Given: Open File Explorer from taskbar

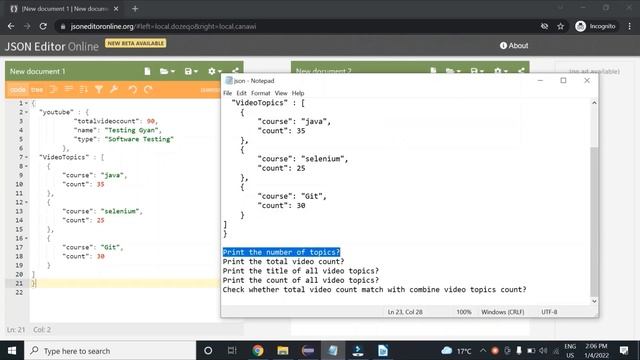Looking at the screenshot, I should click(282, 351).
